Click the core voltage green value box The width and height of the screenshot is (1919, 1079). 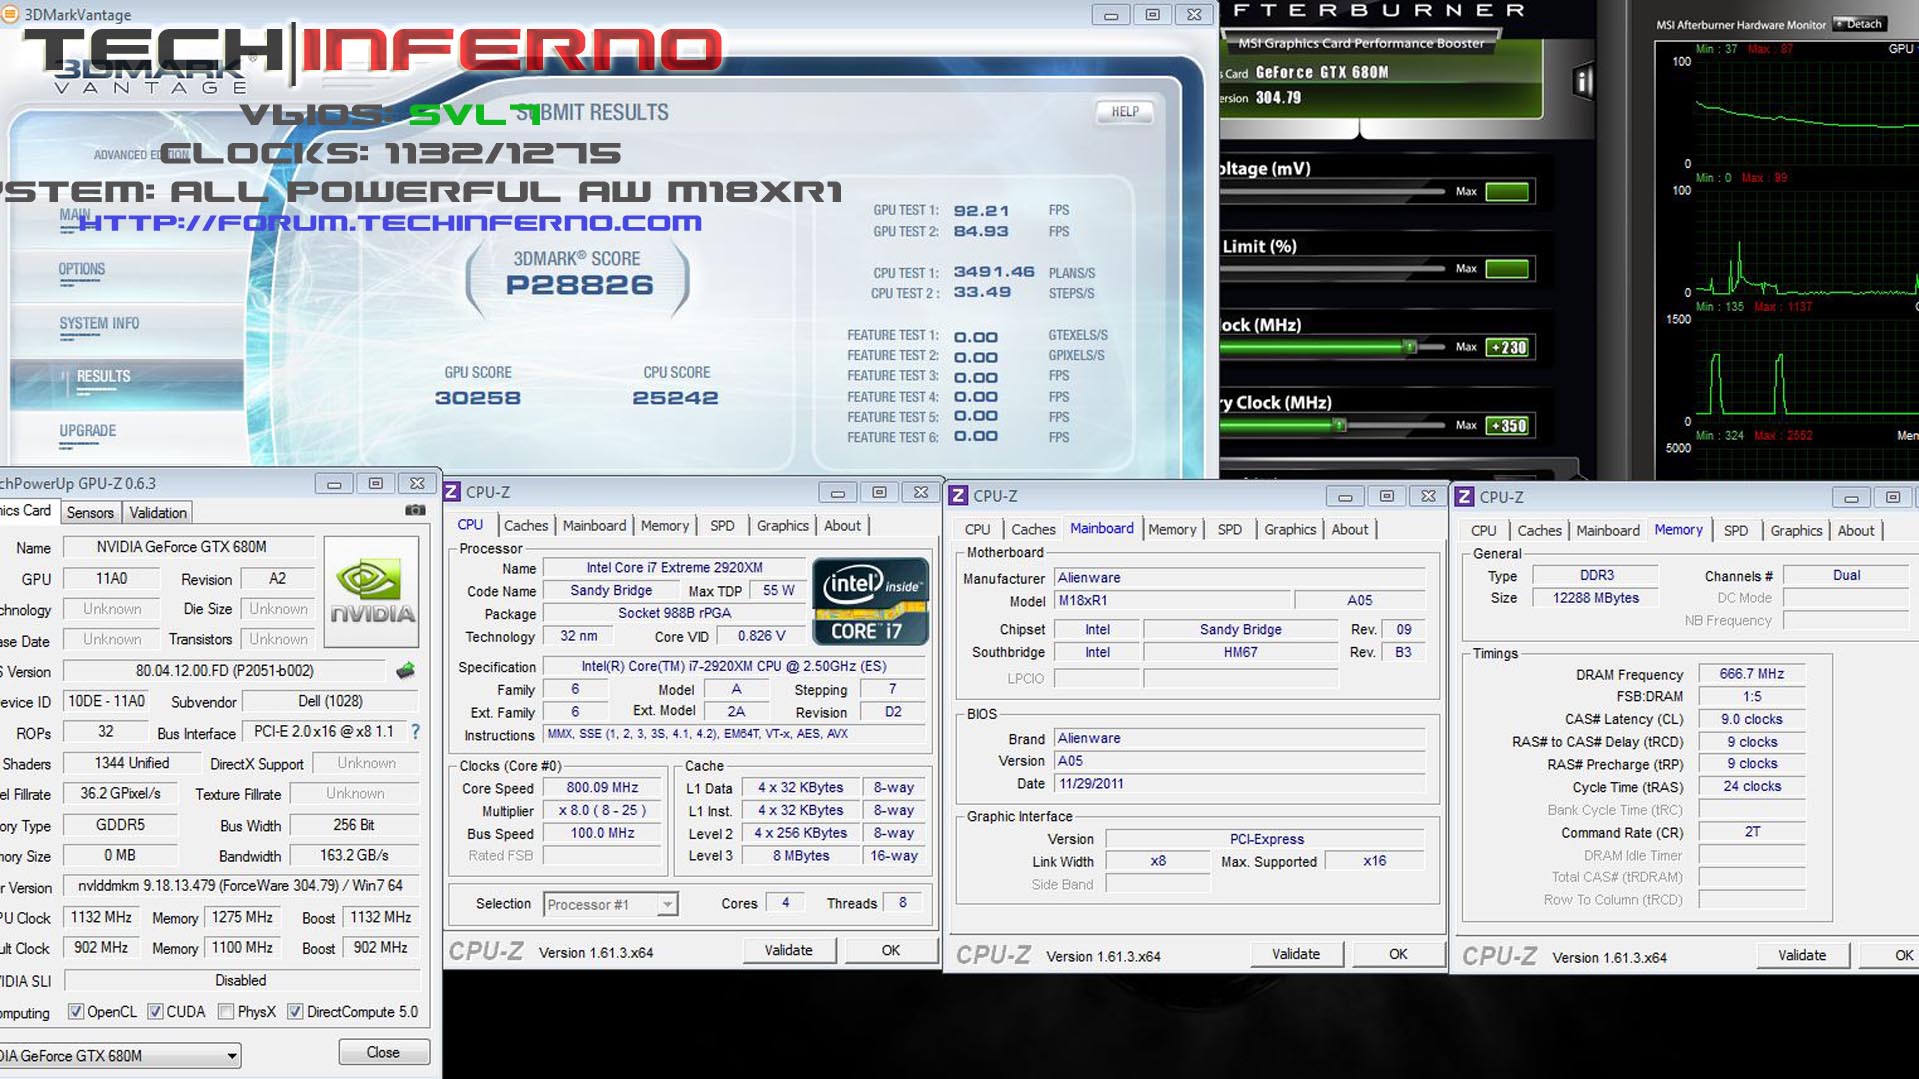[x=1507, y=191]
